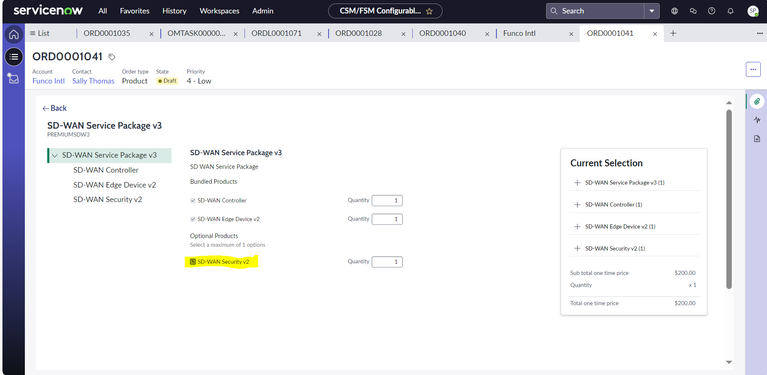767x375 pixels.
Task: Open the Inbox icon in left sidebar
Action: pos(14,78)
